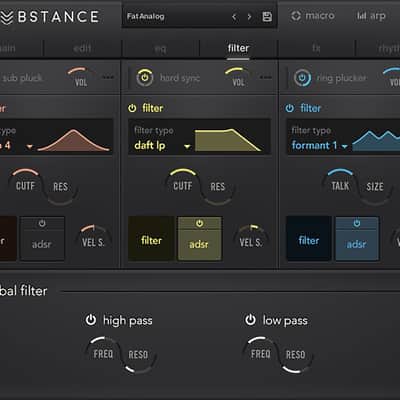Screen dimensions: 400x400
Task: Open the macro panel
Action: (313, 16)
